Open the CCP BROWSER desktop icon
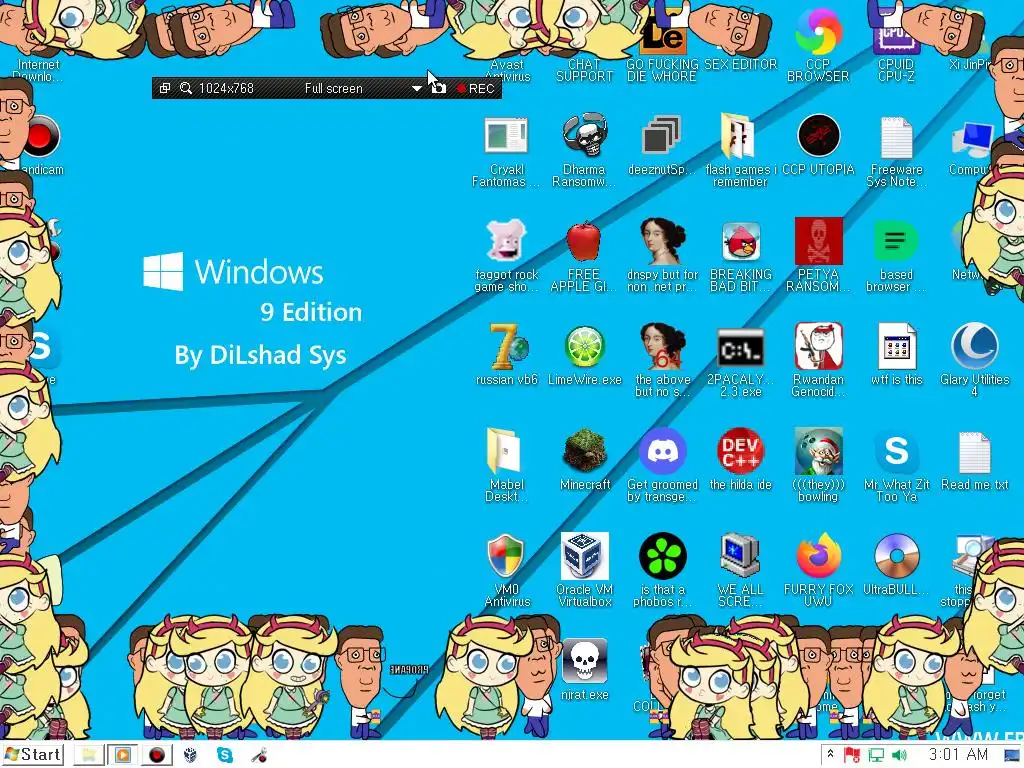1024x768 pixels. pyautogui.click(x=818, y=46)
